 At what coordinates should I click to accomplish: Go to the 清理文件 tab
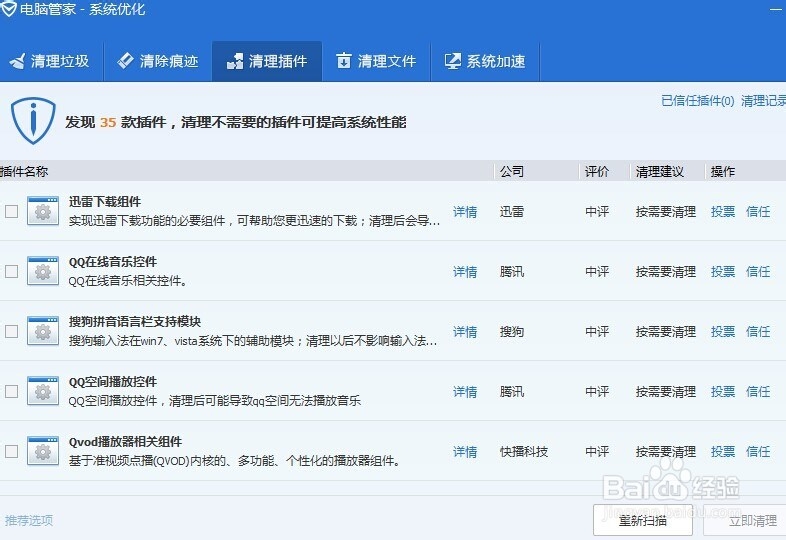376,61
